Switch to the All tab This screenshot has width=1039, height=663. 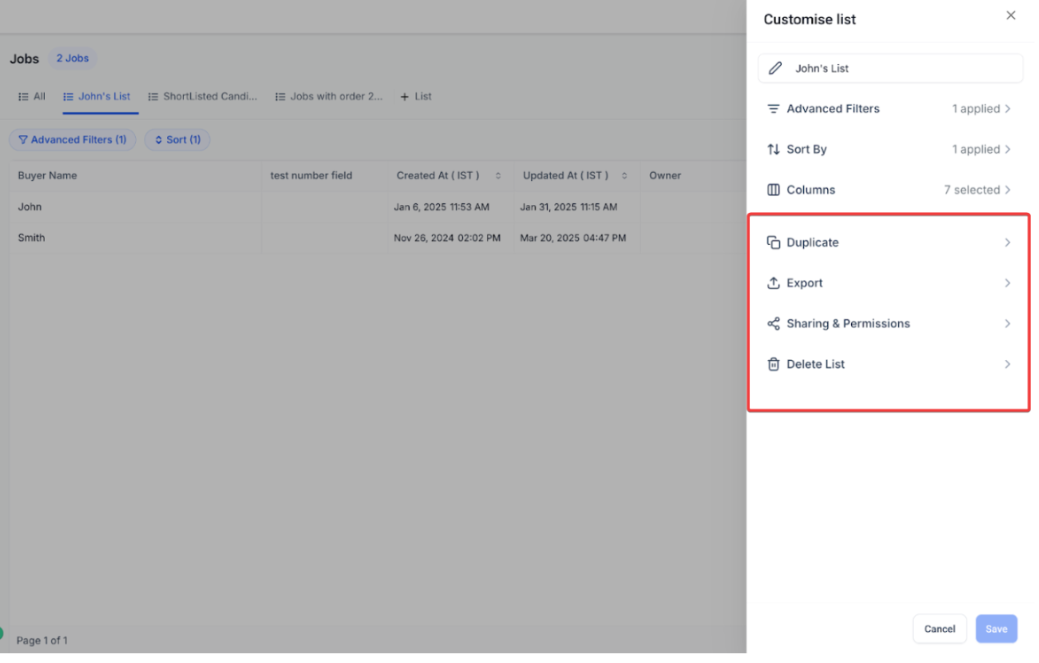click(x=32, y=97)
